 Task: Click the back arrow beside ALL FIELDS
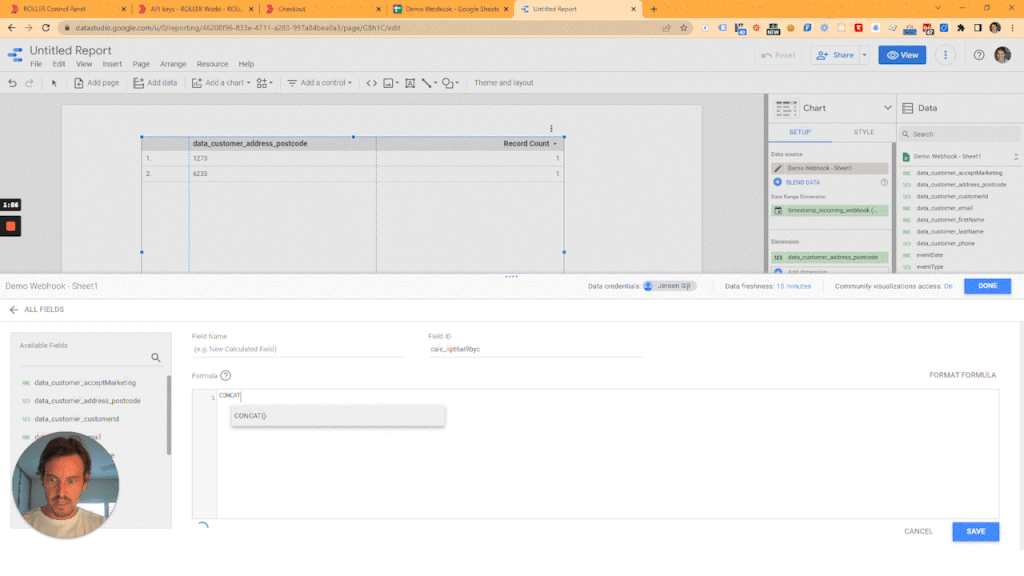click(x=14, y=310)
